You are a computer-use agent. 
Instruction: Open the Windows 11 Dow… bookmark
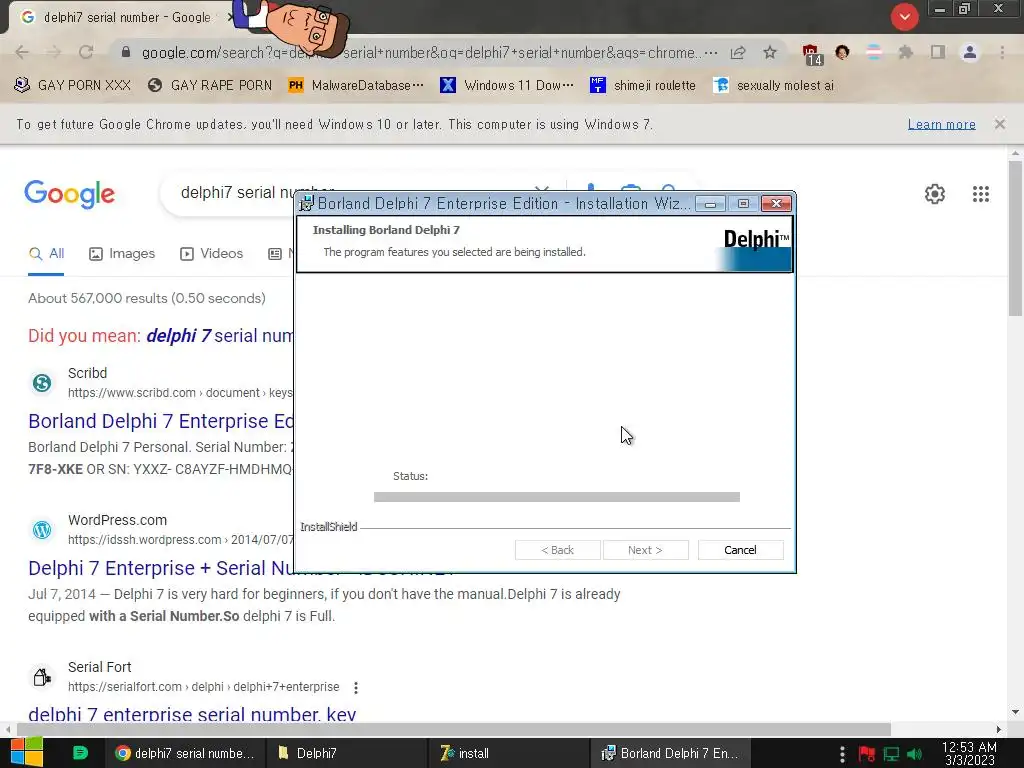tap(507, 85)
